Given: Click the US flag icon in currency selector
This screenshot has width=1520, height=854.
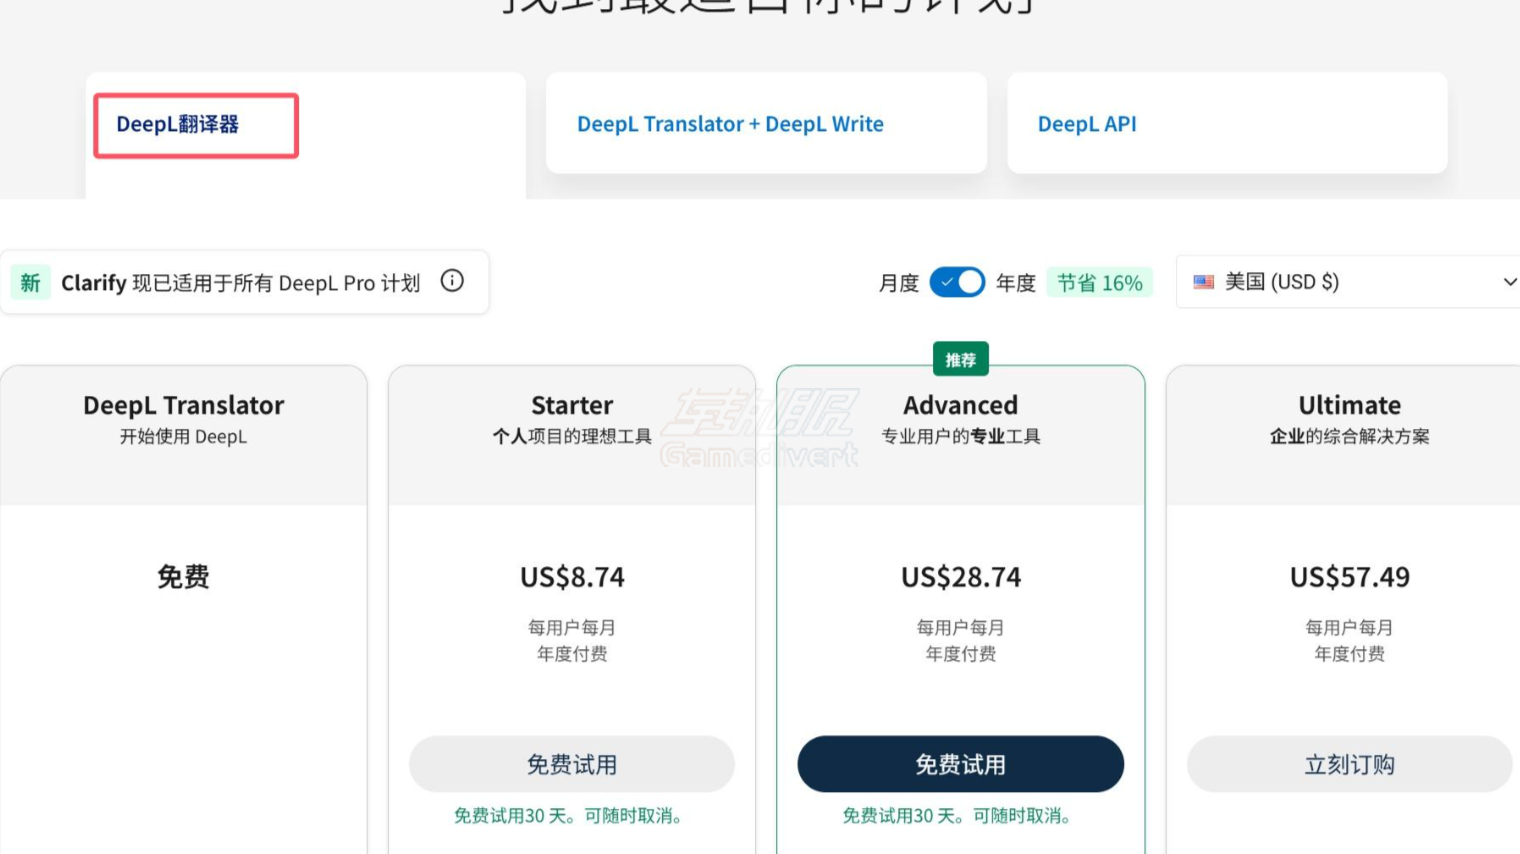Looking at the screenshot, I should (x=1201, y=282).
